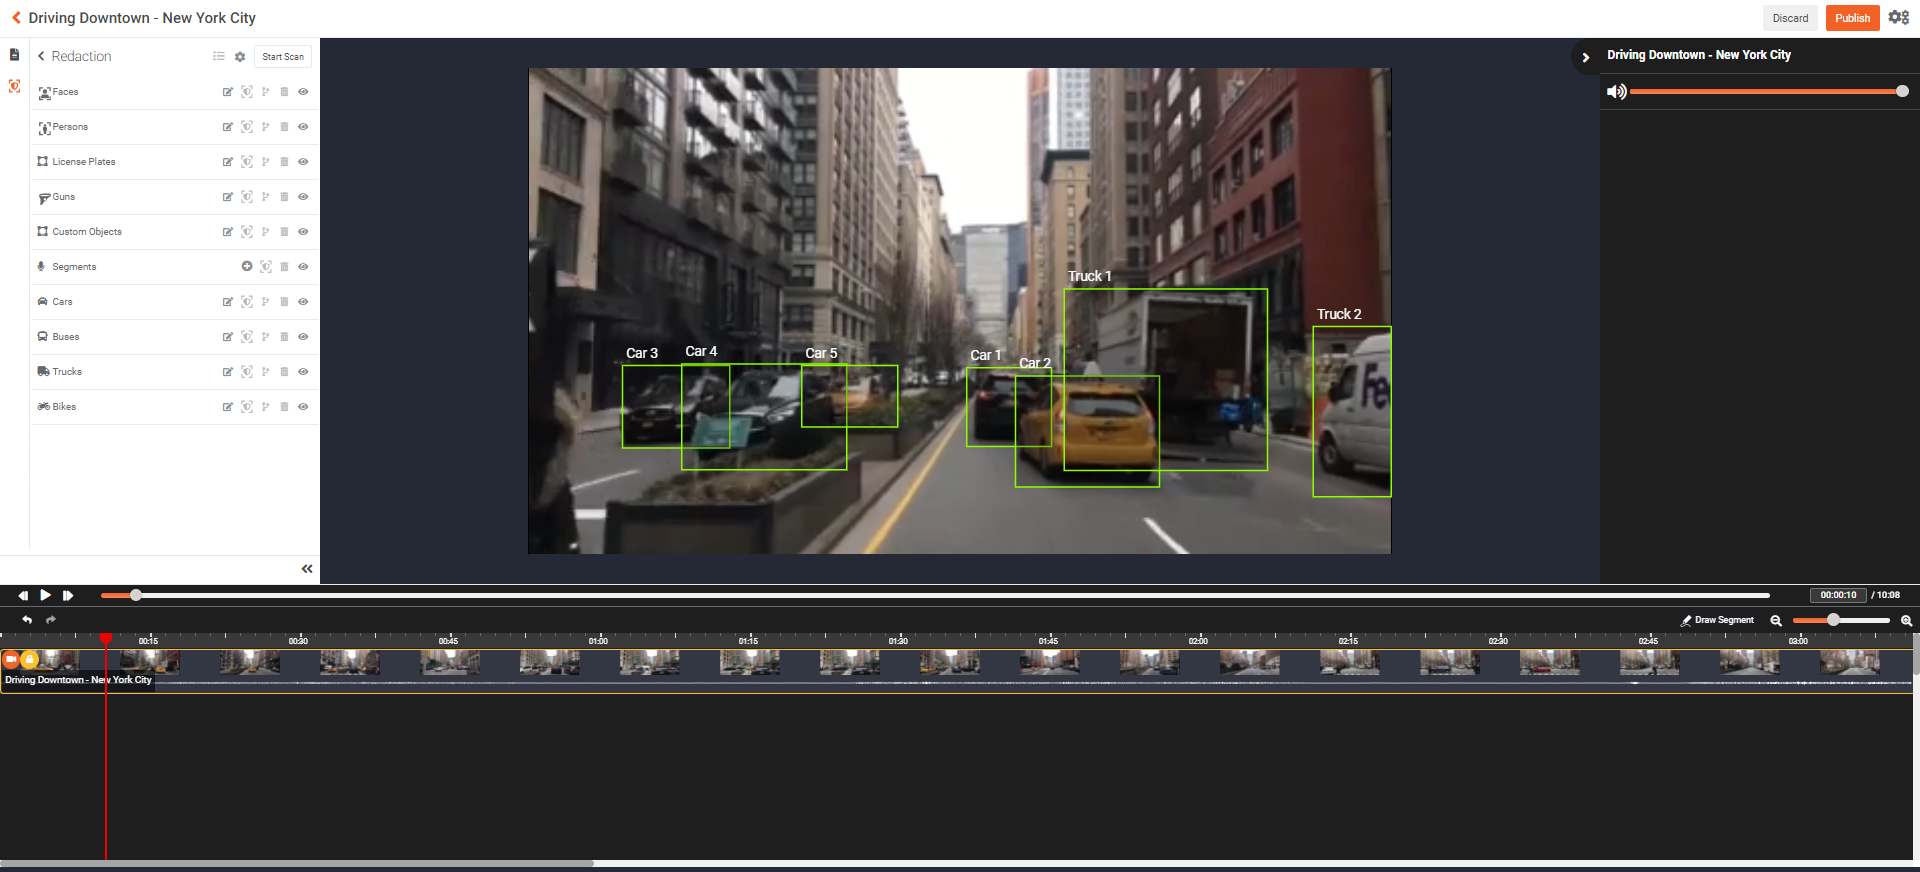
Task: Click the lock icon on video track
Action: tap(30, 659)
